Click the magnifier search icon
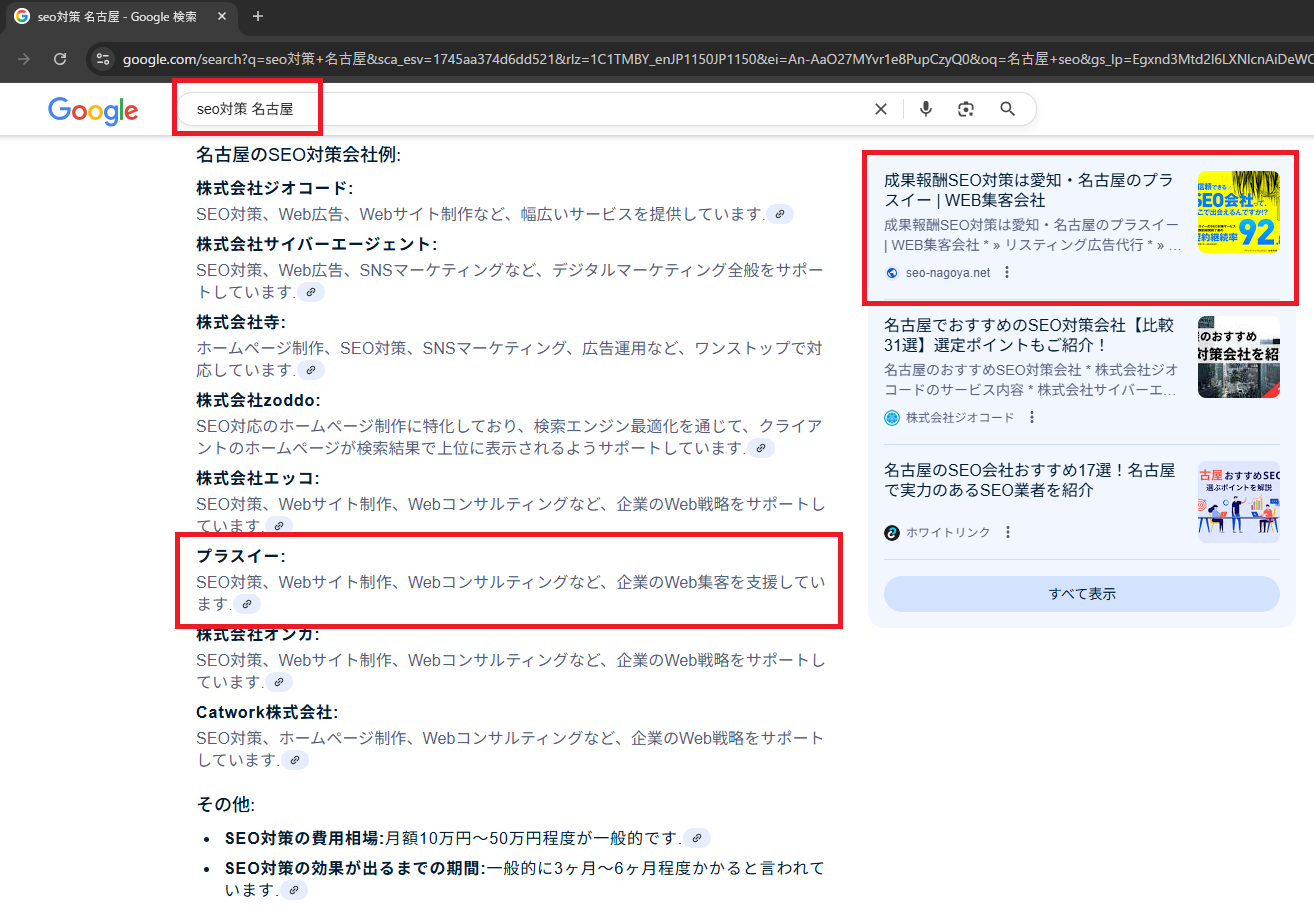Screen dimensions: 1314x909 tap(1008, 109)
